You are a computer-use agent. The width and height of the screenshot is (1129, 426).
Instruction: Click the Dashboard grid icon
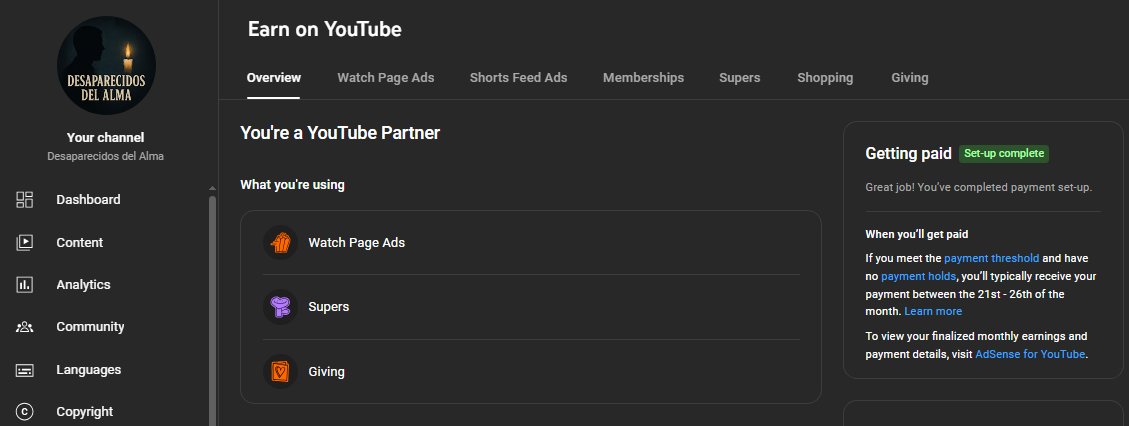tap(25, 200)
